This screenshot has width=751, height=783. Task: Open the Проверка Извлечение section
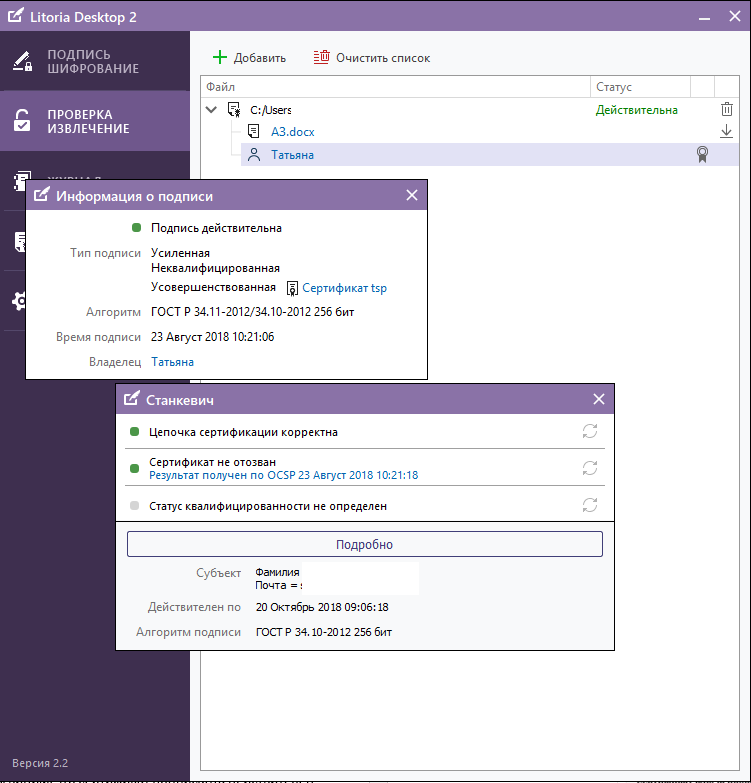coord(95,121)
